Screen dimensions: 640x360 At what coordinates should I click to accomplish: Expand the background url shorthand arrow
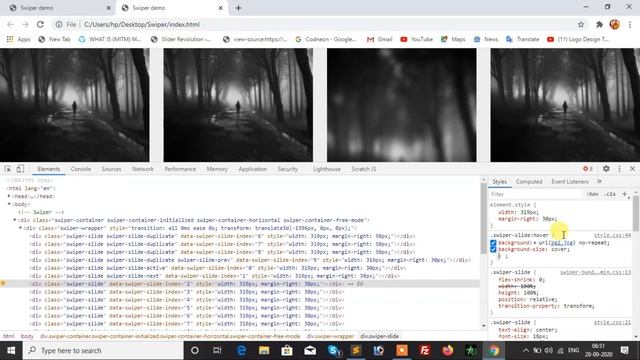[x=535, y=243]
